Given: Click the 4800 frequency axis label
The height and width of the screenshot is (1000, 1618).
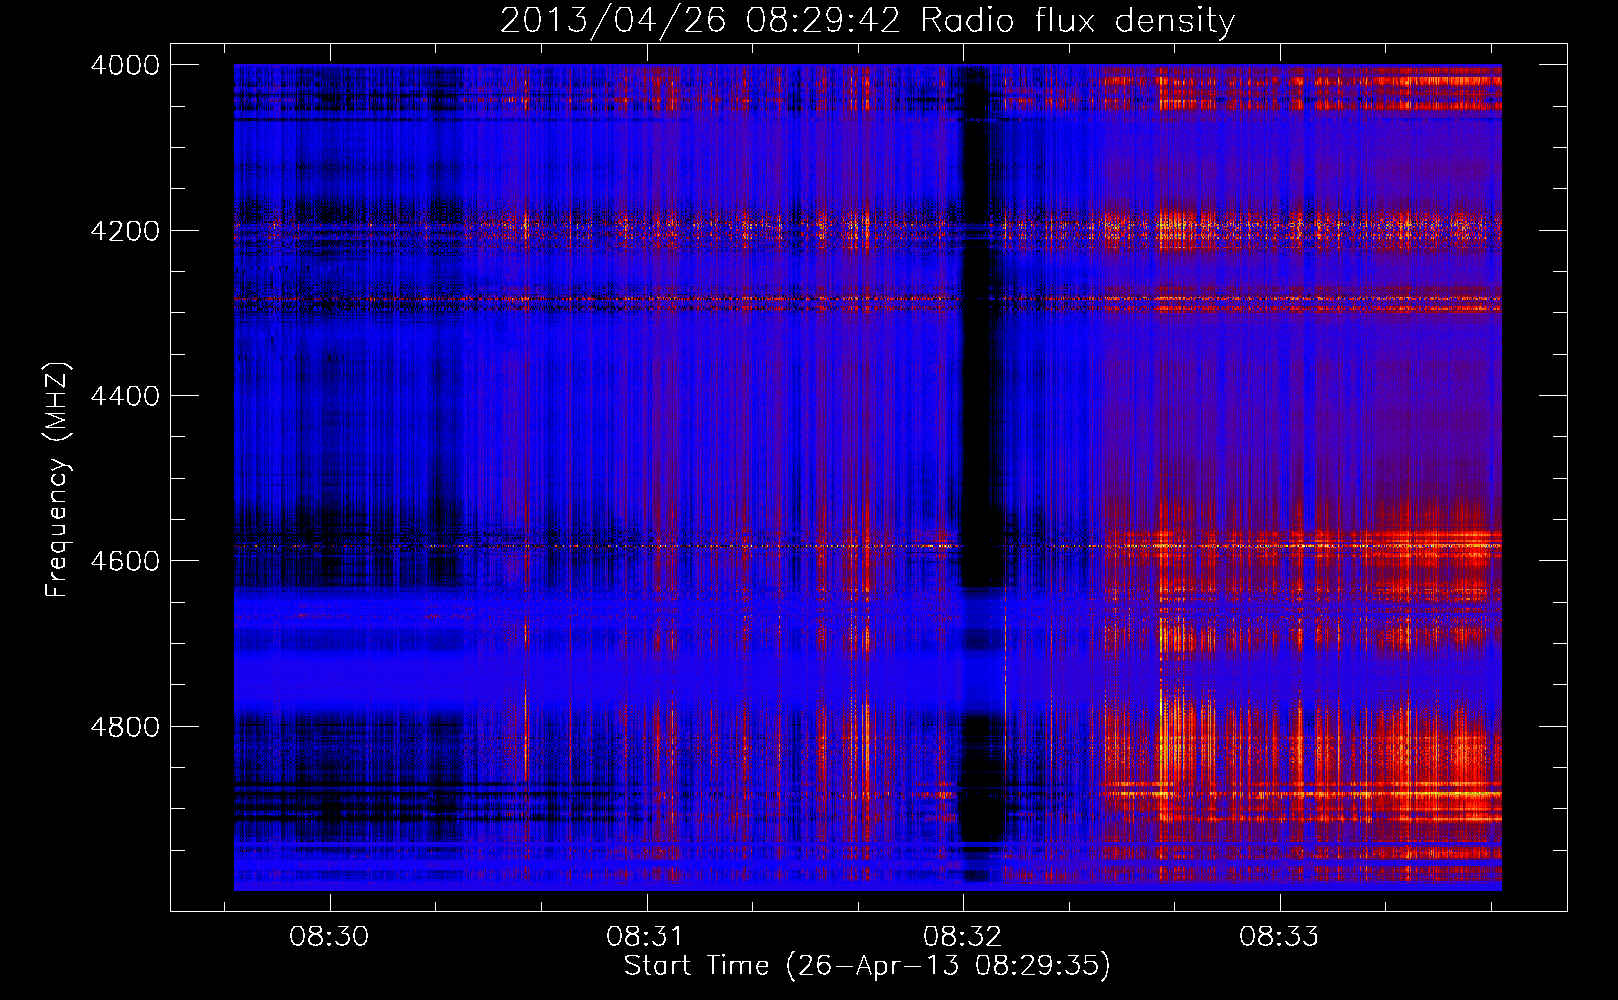Looking at the screenshot, I should (x=125, y=727).
